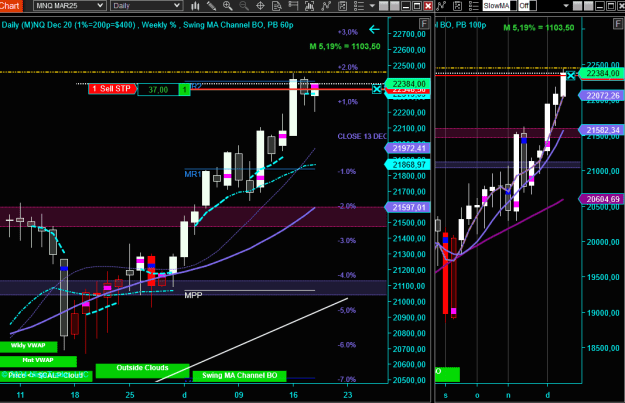Click the 22384,00 price marker on right chart
This screenshot has height=403, width=625.
click(602, 73)
